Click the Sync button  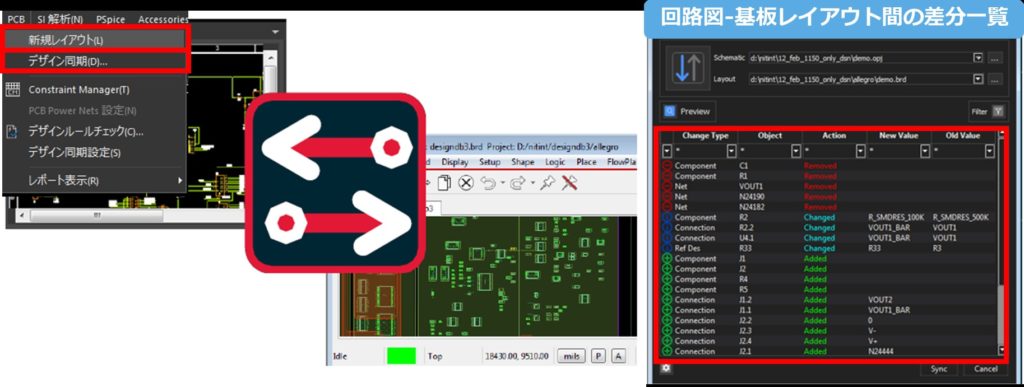(x=939, y=369)
